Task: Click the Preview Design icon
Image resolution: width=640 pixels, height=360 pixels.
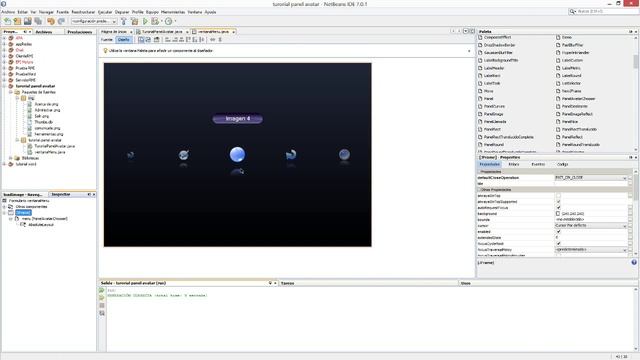Action: pos(156,40)
